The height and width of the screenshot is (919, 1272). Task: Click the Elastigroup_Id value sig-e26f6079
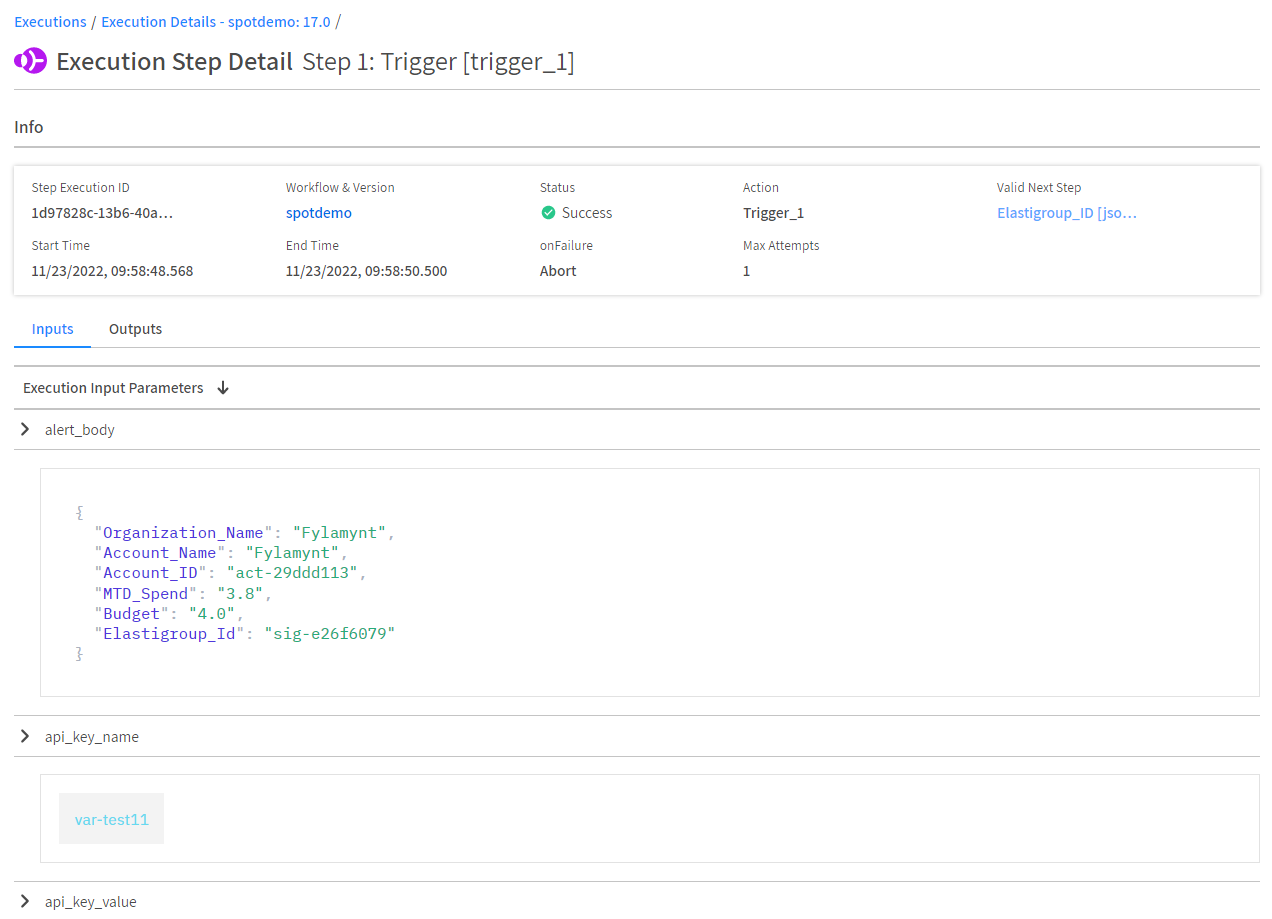[329, 634]
